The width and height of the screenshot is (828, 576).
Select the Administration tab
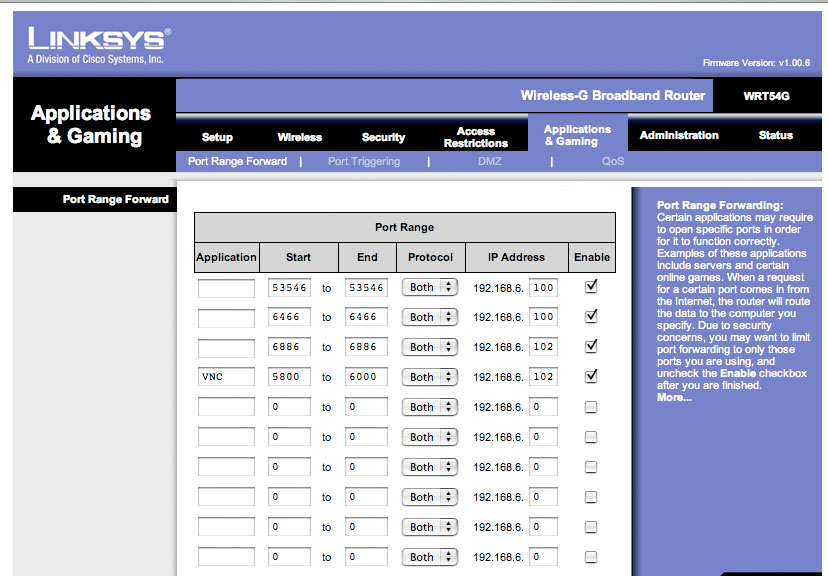[x=678, y=135]
